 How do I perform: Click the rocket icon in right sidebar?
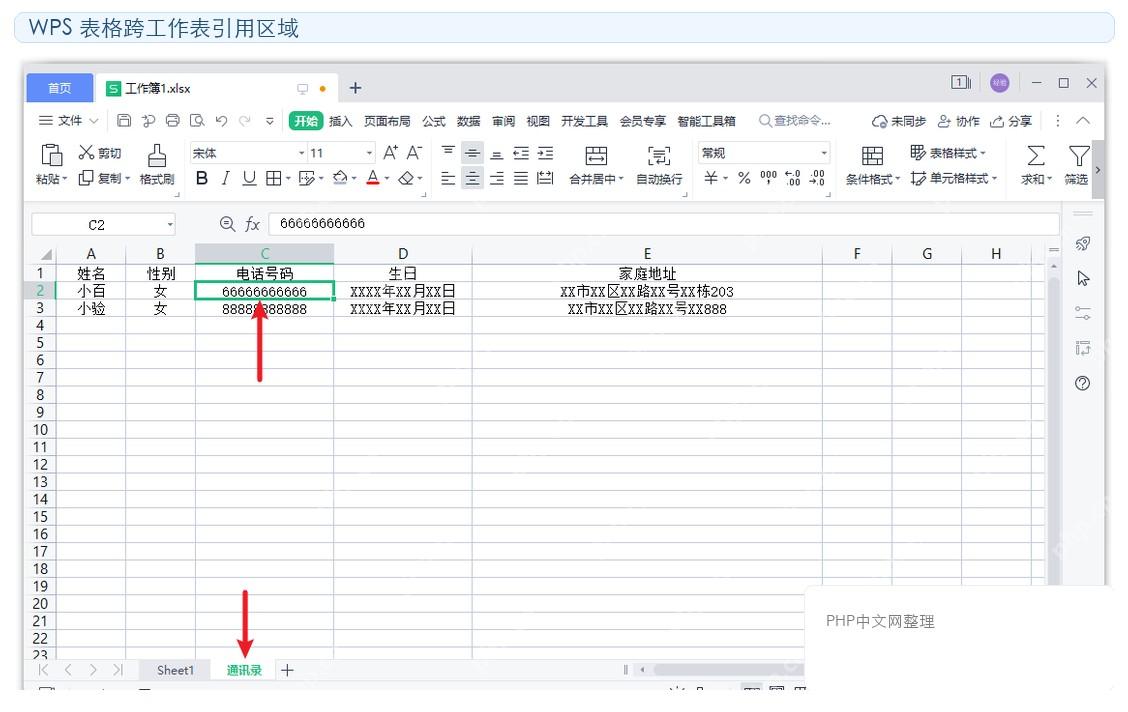click(x=1083, y=244)
